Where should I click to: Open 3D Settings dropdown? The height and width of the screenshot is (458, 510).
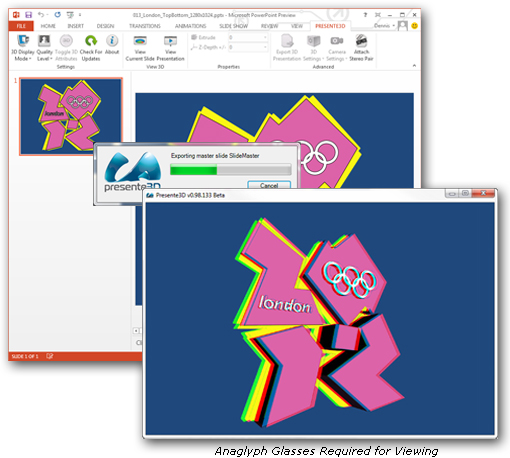click(313, 48)
